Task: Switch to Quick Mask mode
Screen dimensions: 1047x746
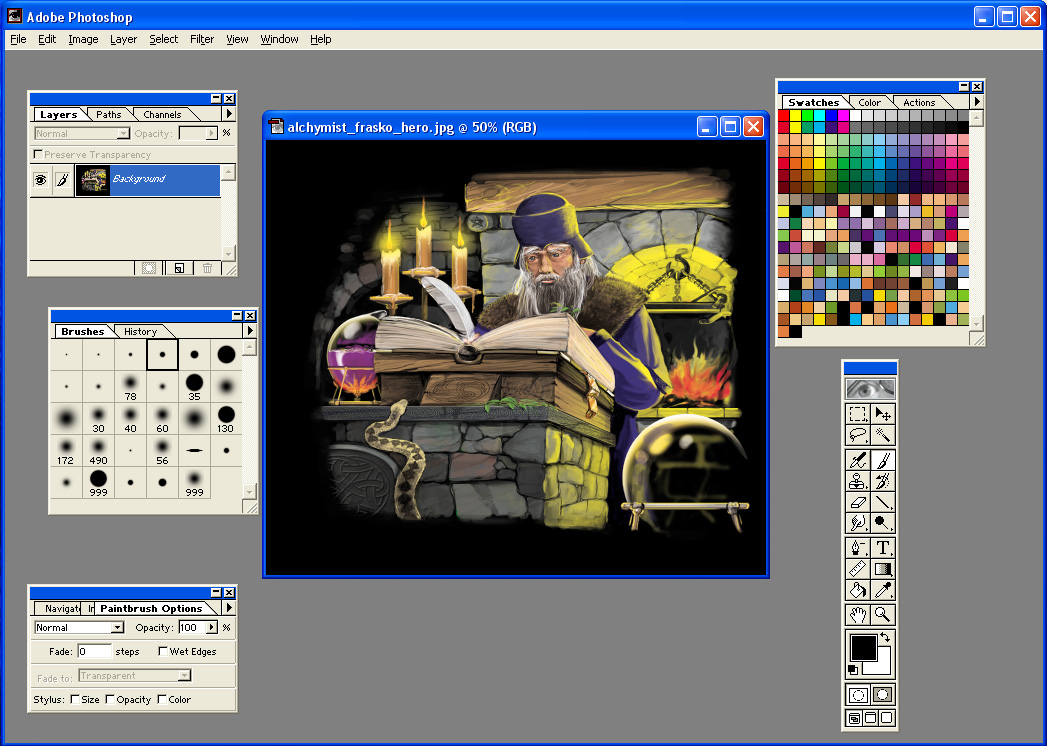Action: click(x=883, y=695)
